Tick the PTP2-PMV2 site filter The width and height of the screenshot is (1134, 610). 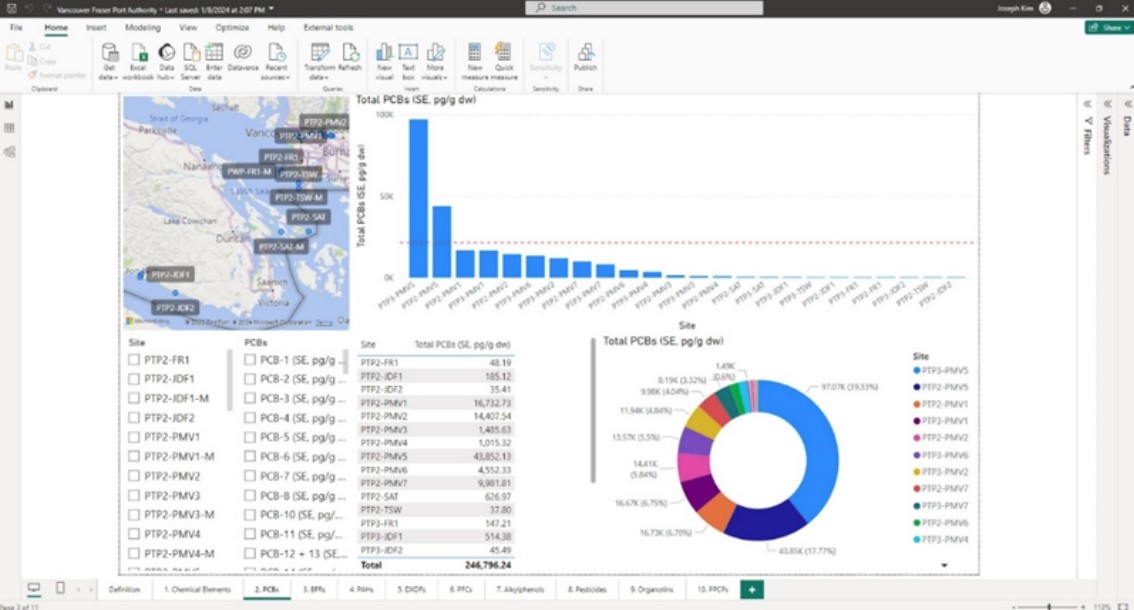click(134, 476)
